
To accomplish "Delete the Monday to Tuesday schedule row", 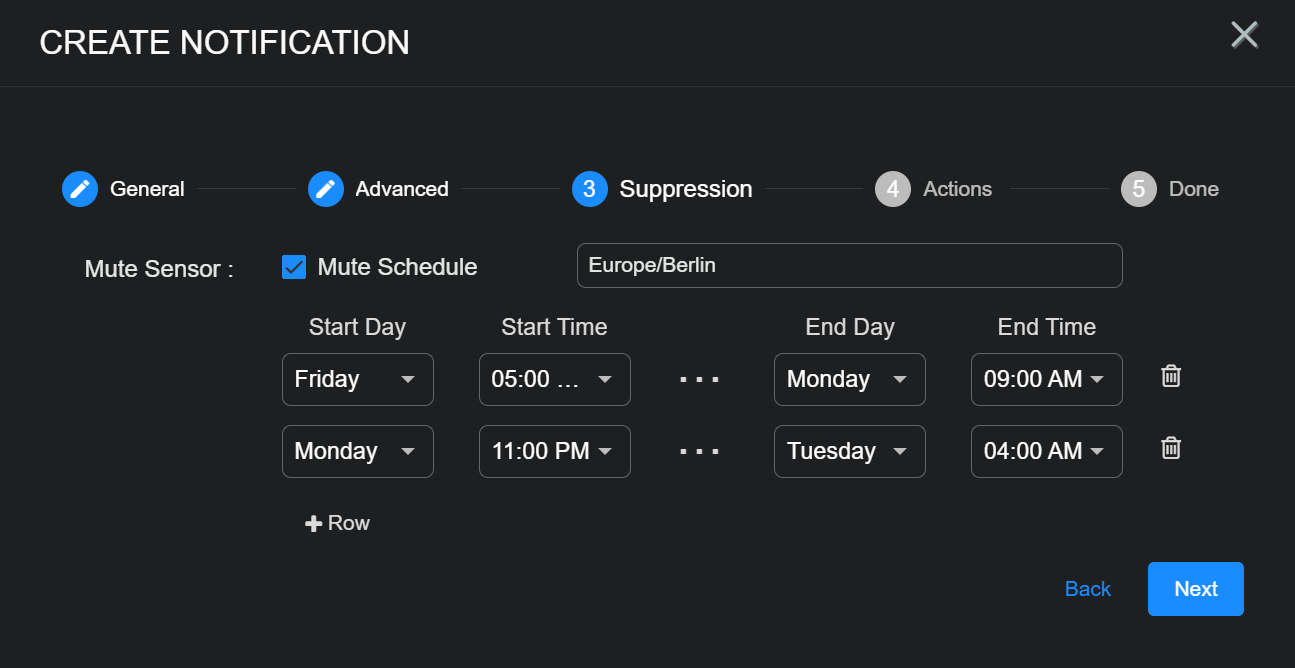I will pyautogui.click(x=1171, y=448).
